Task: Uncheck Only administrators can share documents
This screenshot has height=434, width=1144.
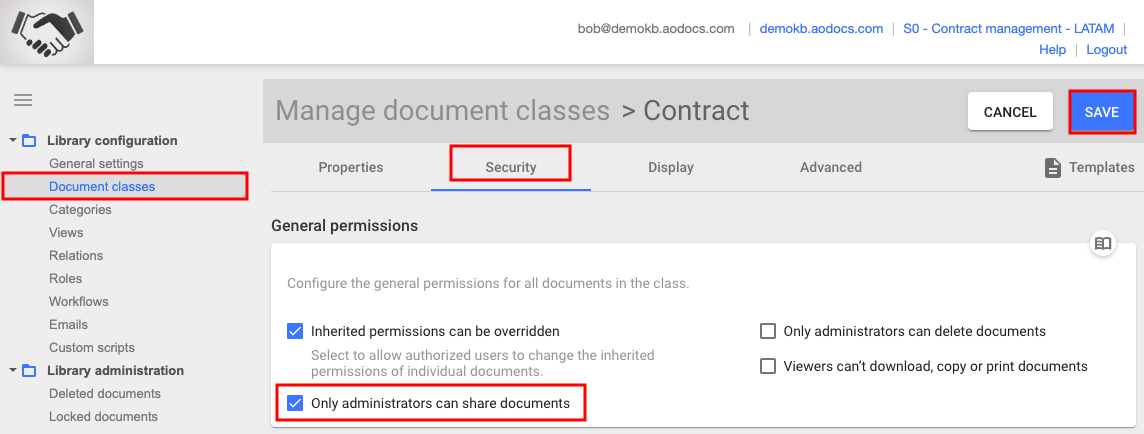Action: 295,403
